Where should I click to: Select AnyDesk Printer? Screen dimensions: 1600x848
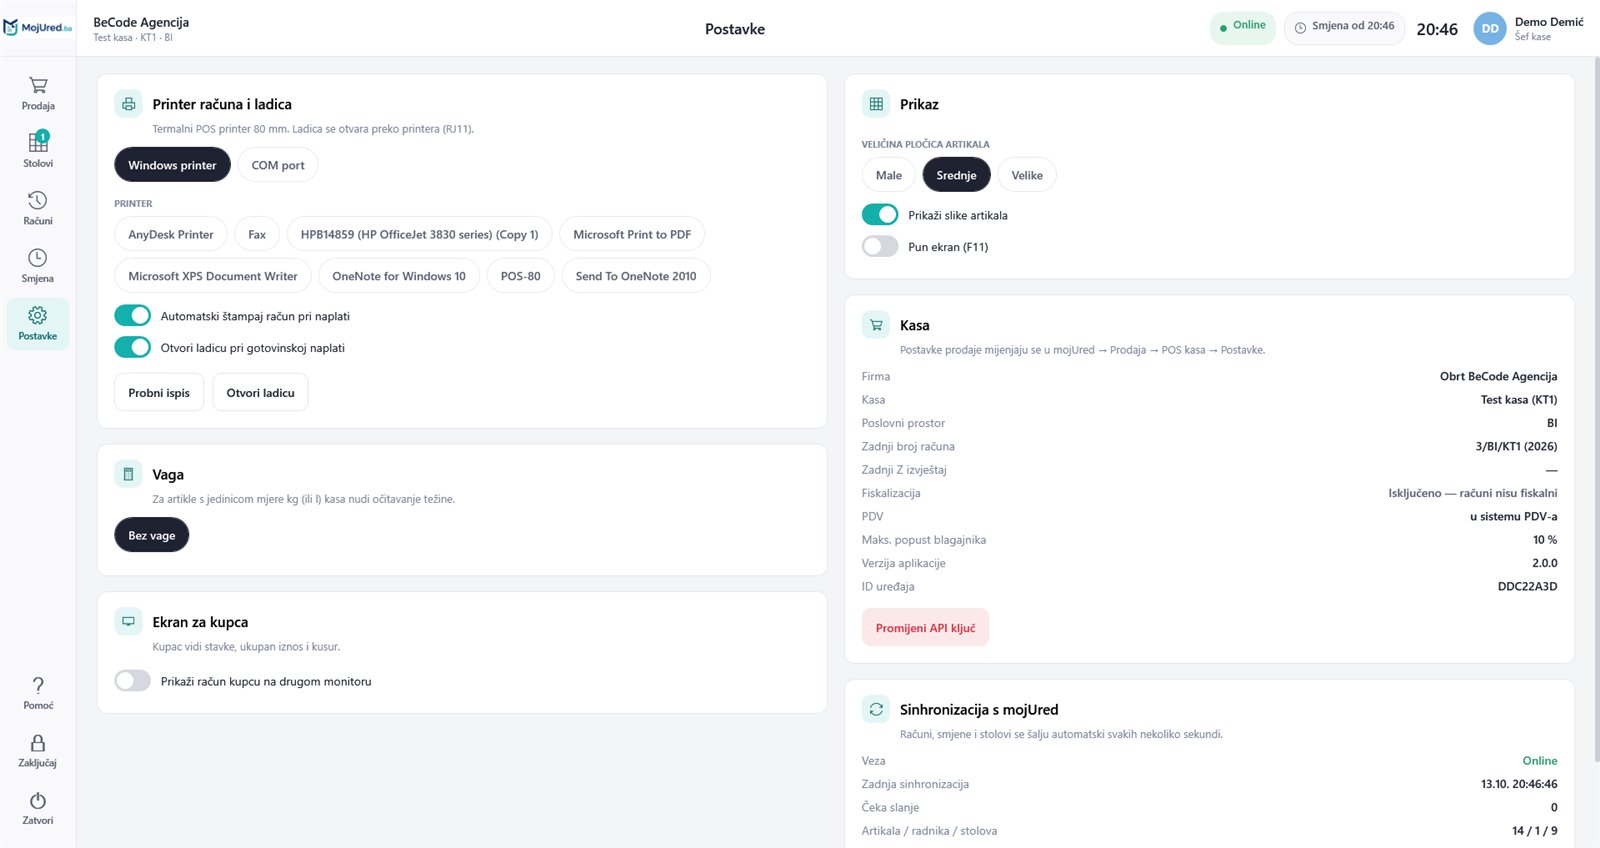[171, 235]
